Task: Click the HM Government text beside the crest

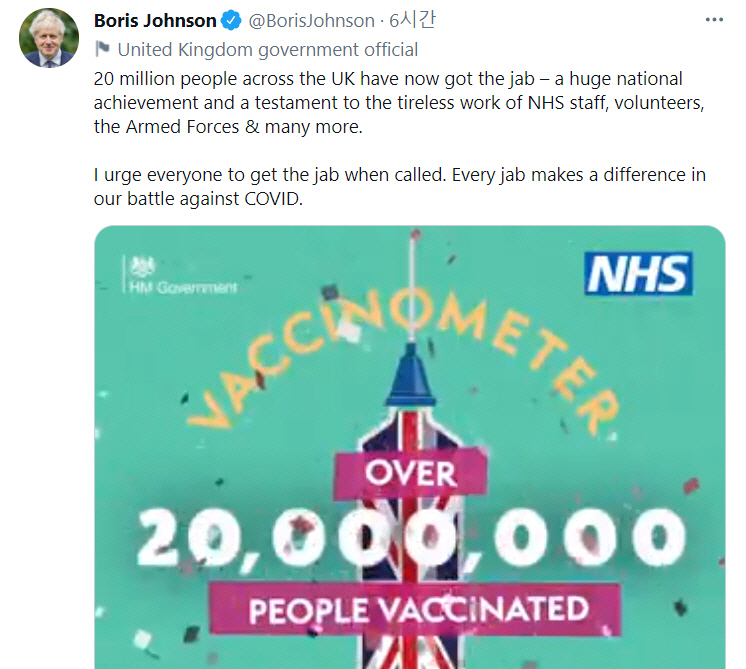Action: pyautogui.click(x=183, y=288)
